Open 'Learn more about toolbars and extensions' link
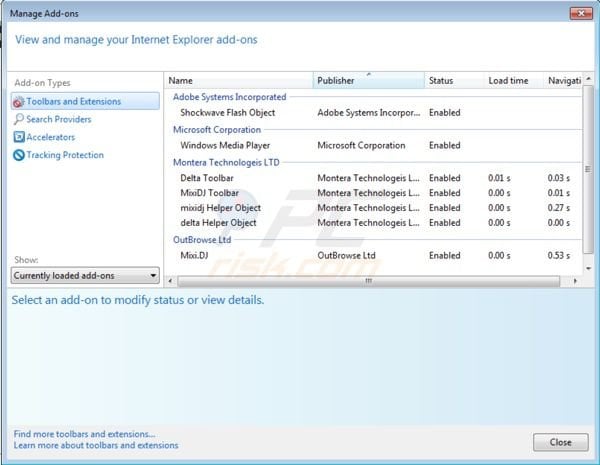The image size is (600, 465). coord(96,445)
